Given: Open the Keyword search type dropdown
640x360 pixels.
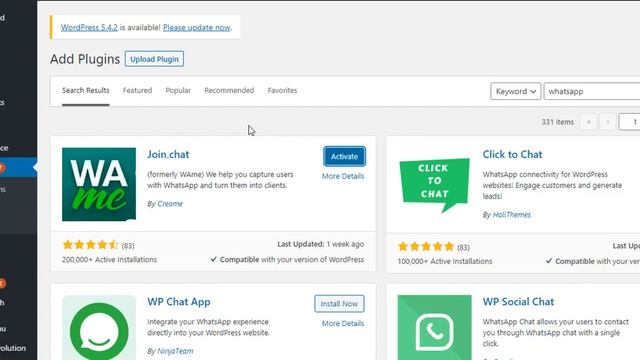Looking at the screenshot, I should [x=516, y=91].
